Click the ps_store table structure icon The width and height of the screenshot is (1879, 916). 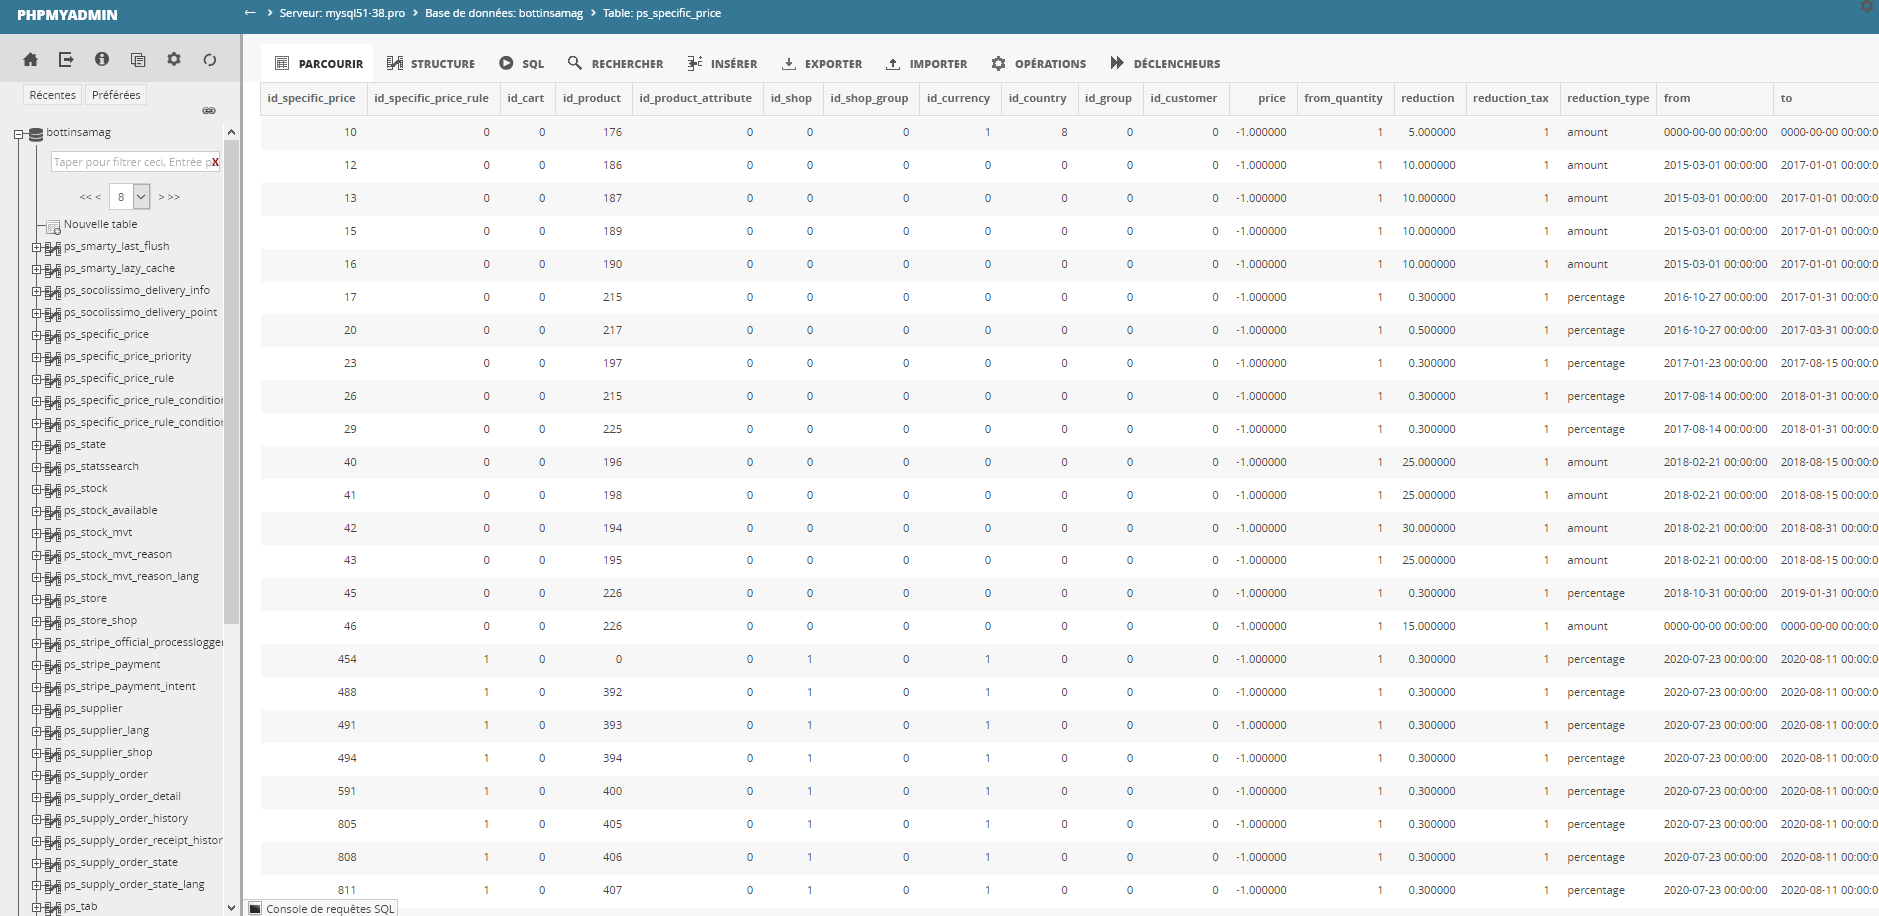(x=53, y=599)
